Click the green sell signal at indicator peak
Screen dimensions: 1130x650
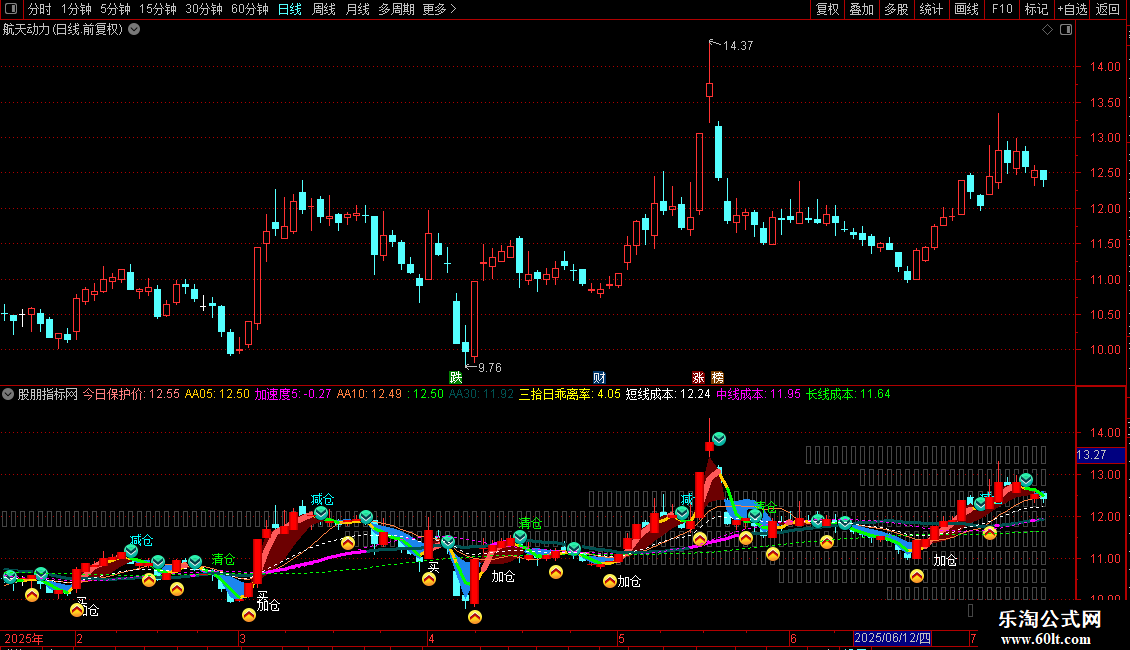pyautogui.click(x=719, y=439)
